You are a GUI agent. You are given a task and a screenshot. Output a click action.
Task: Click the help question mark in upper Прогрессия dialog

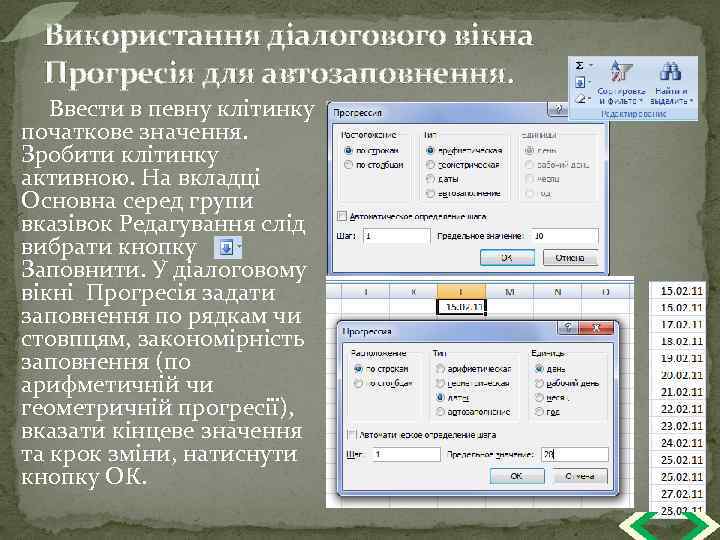(x=558, y=109)
